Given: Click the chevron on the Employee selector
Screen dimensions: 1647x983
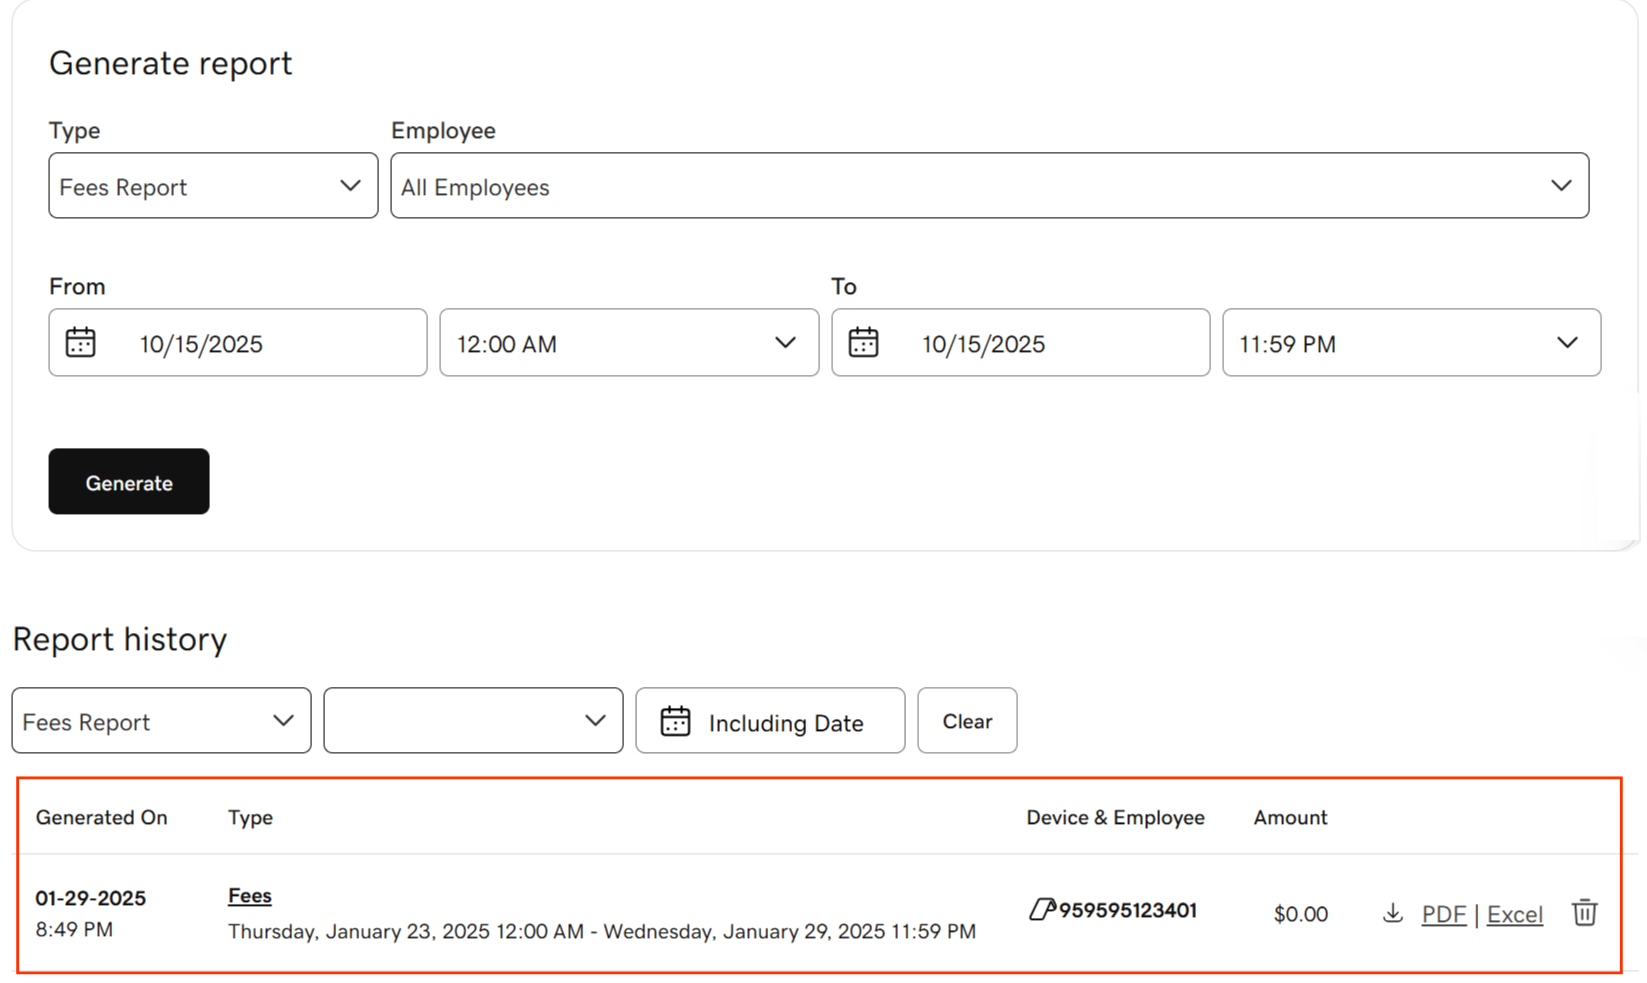Looking at the screenshot, I should (1561, 185).
